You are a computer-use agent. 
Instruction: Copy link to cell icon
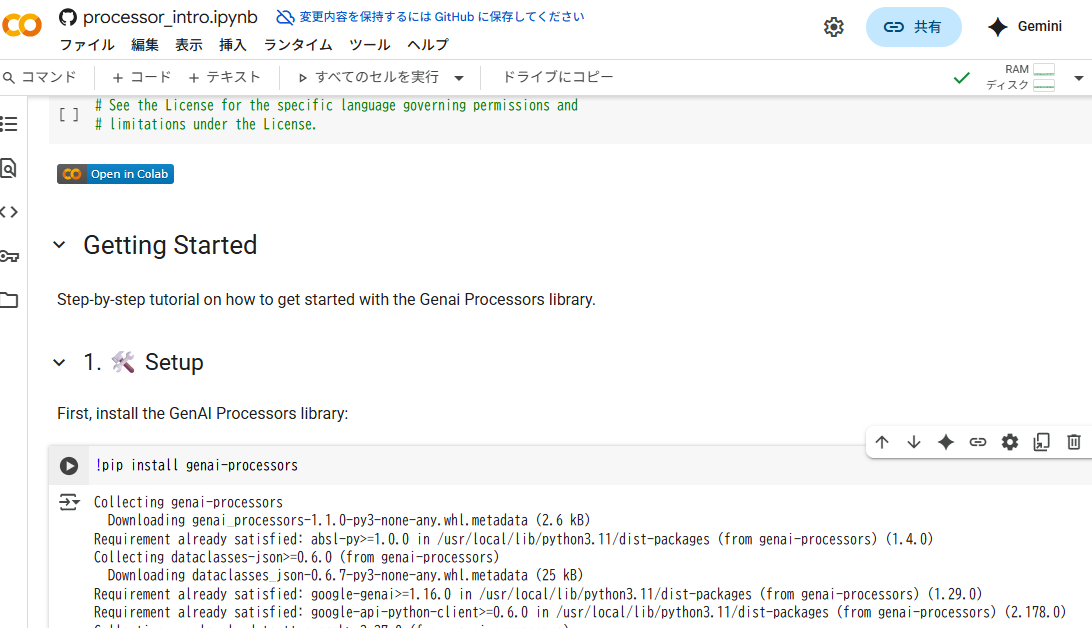(977, 442)
